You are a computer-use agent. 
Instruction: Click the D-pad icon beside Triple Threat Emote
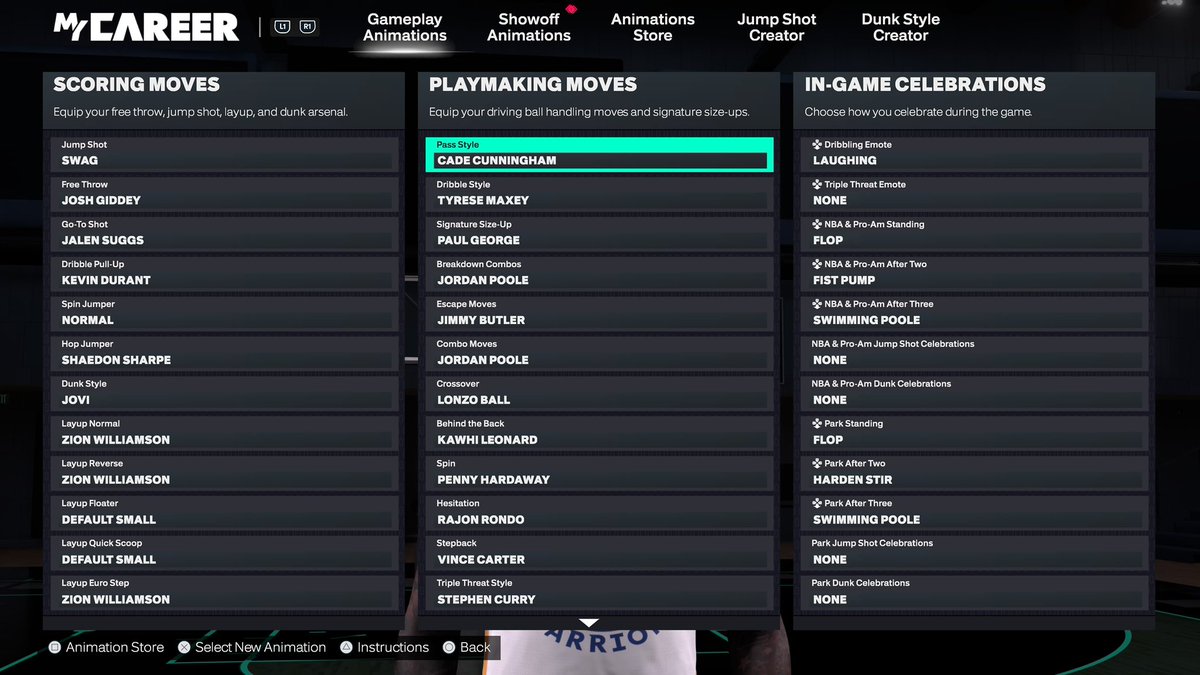tap(817, 185)
